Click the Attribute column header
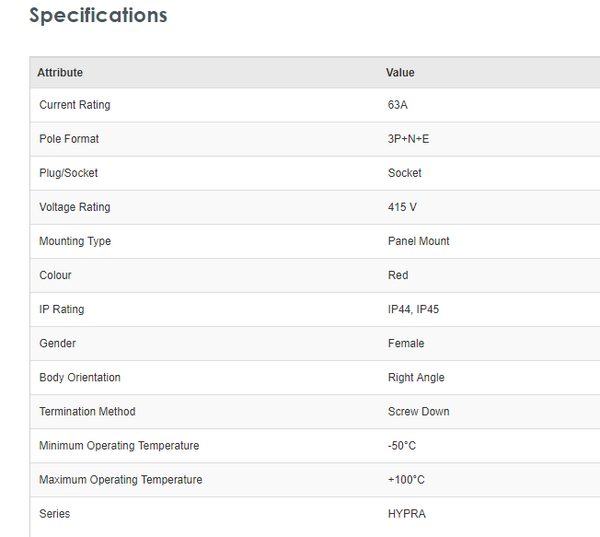Viewport: 600px width, 537px height. (60, 72)
